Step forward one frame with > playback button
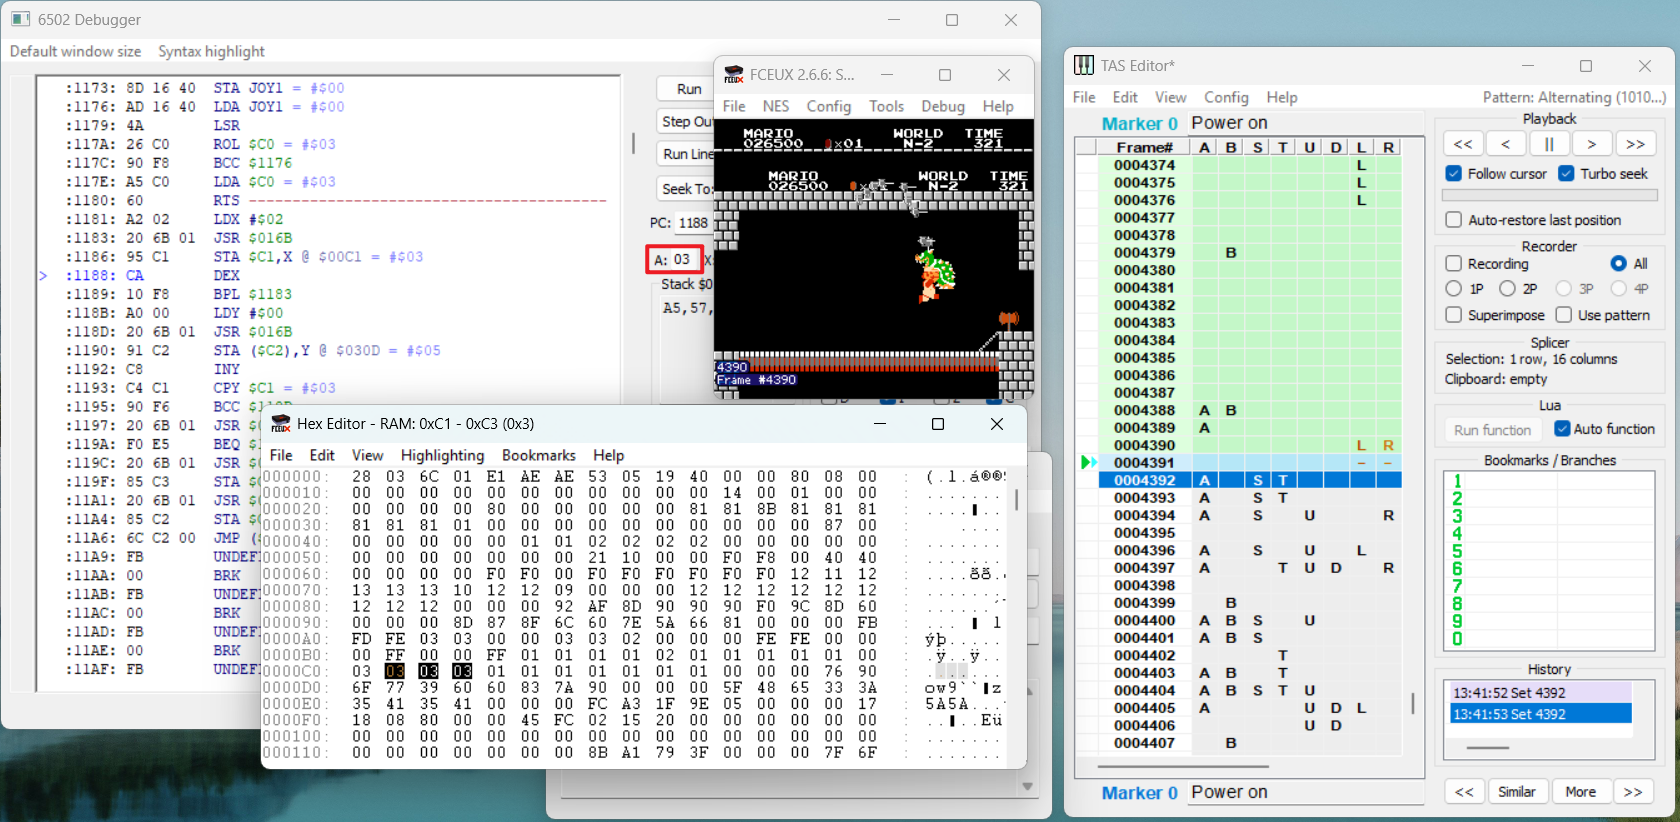 pos(1592,144)
